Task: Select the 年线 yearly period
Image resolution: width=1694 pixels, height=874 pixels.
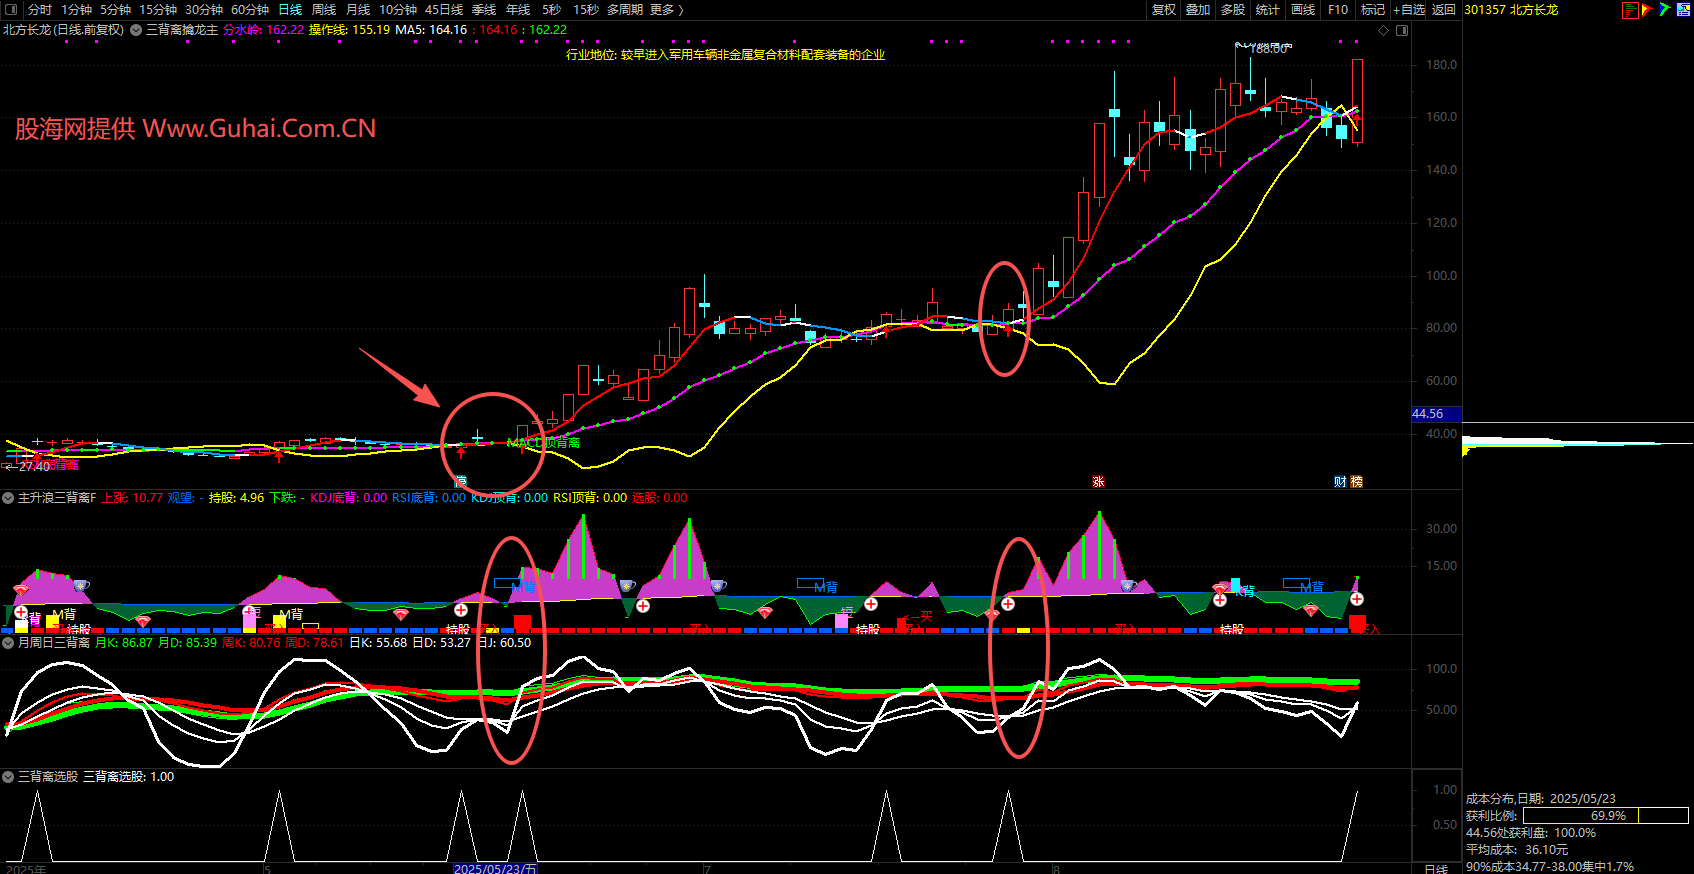Action: coord(518,9)
